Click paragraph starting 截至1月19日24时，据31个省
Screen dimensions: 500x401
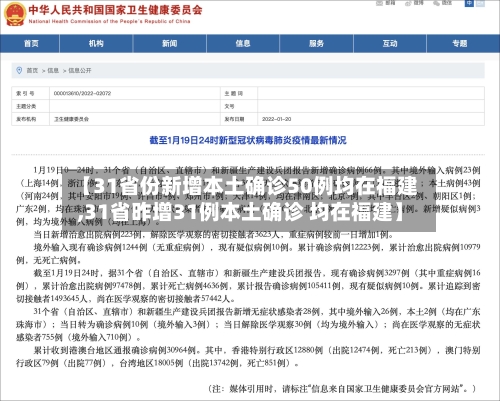tap(248, 286)
